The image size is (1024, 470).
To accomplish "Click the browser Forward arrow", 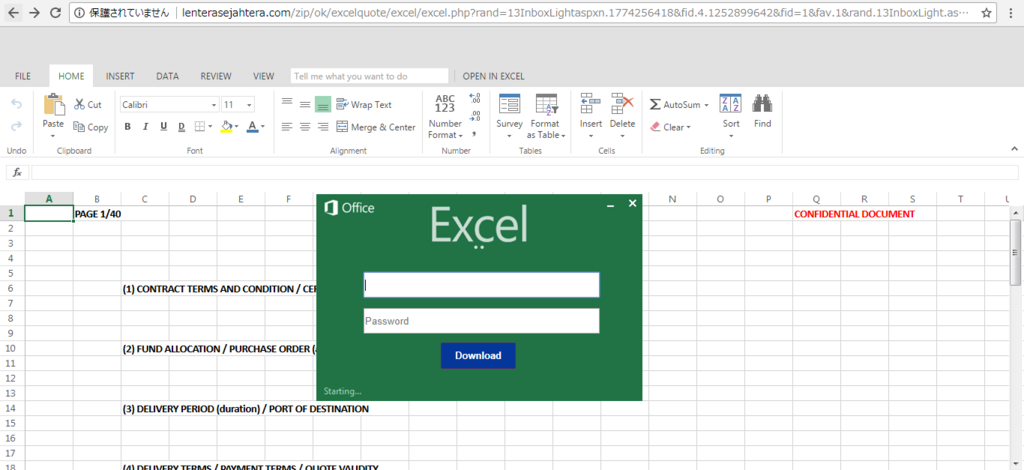I will (35, 12).
